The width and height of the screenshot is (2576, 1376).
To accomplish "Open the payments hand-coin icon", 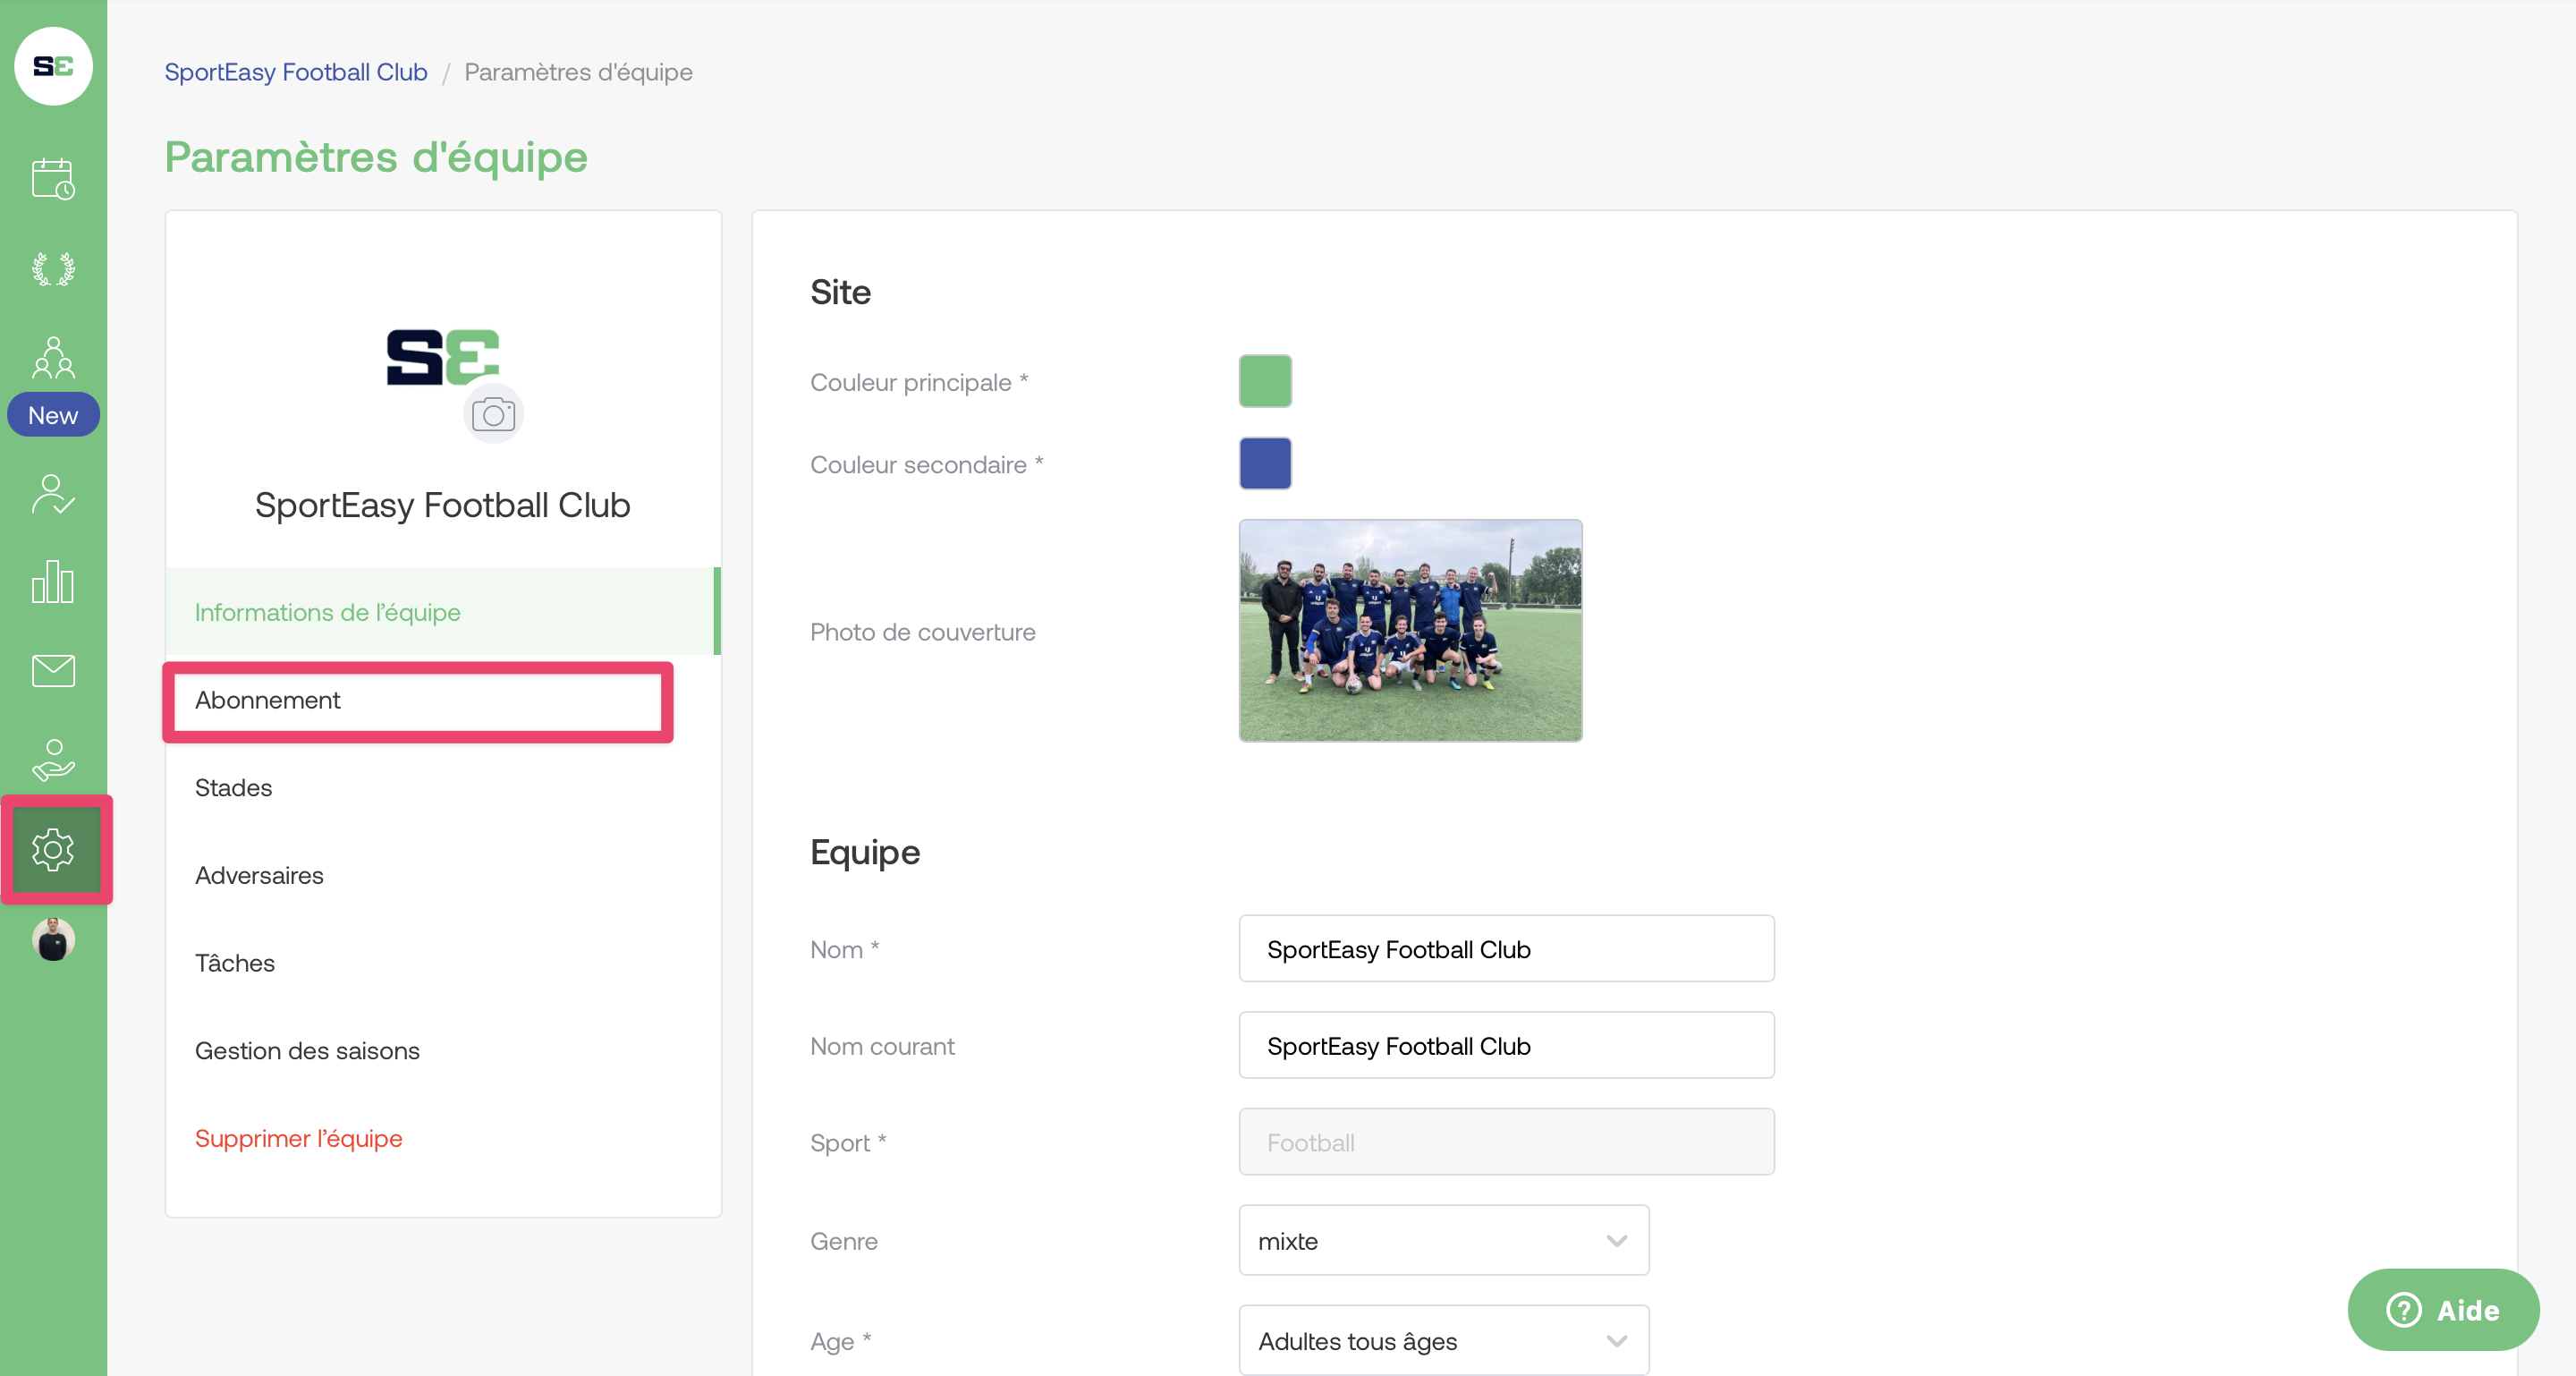I will (53, 760).
